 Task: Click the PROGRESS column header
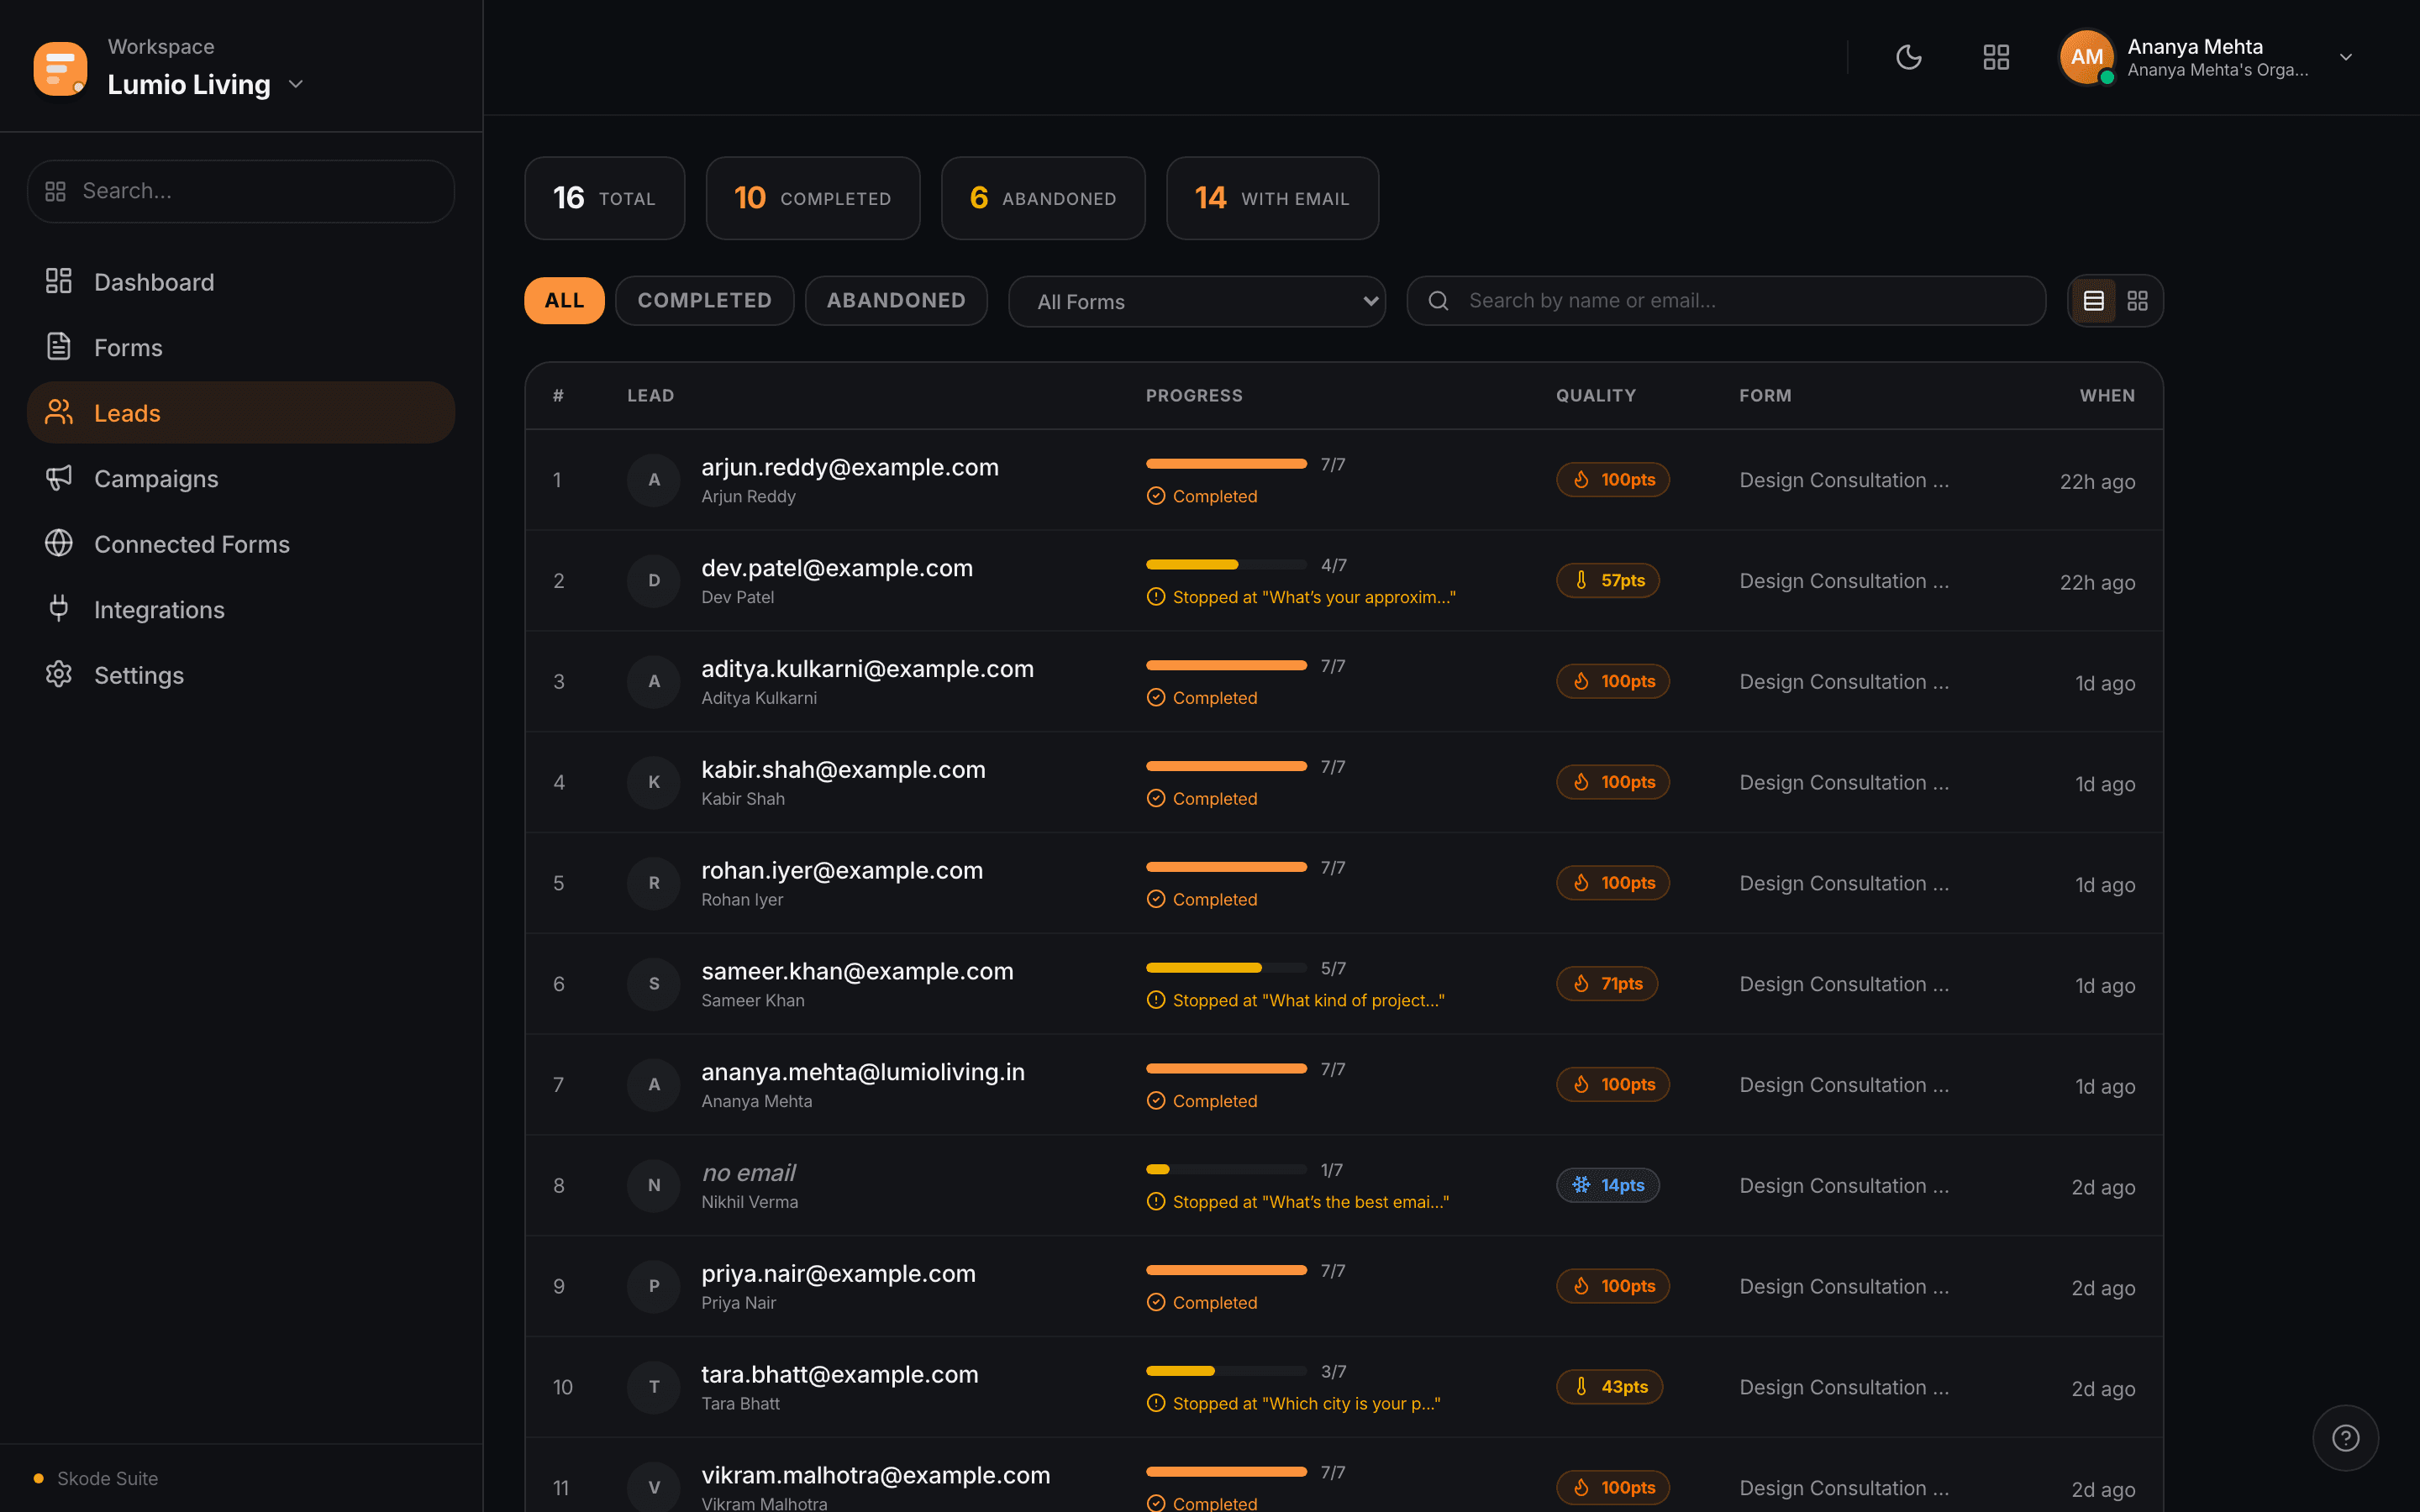pyautogui.click(x=1194, y=396)
